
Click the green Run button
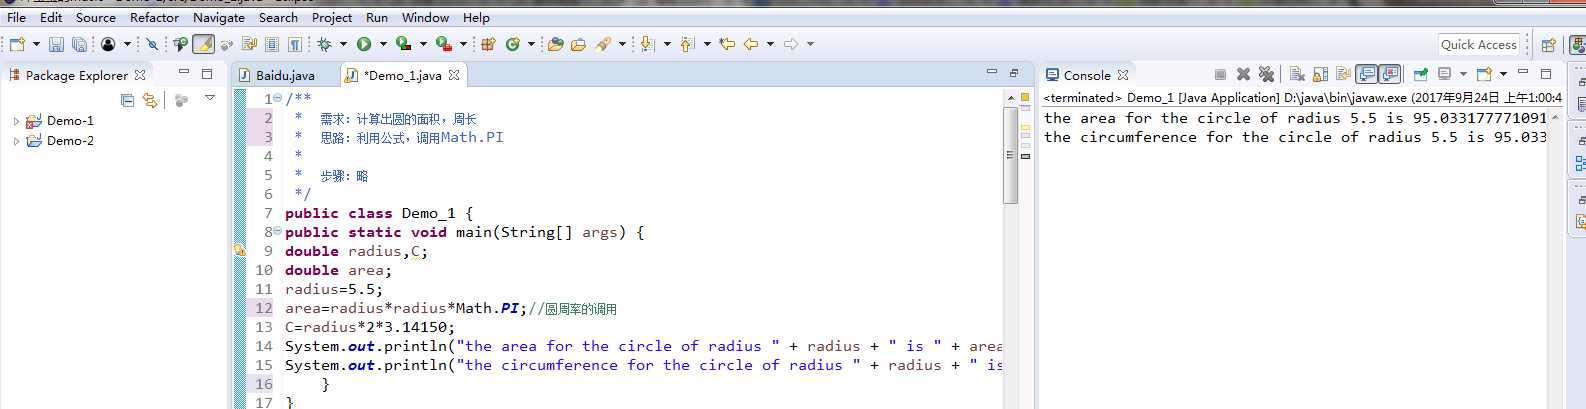[364, 44]
